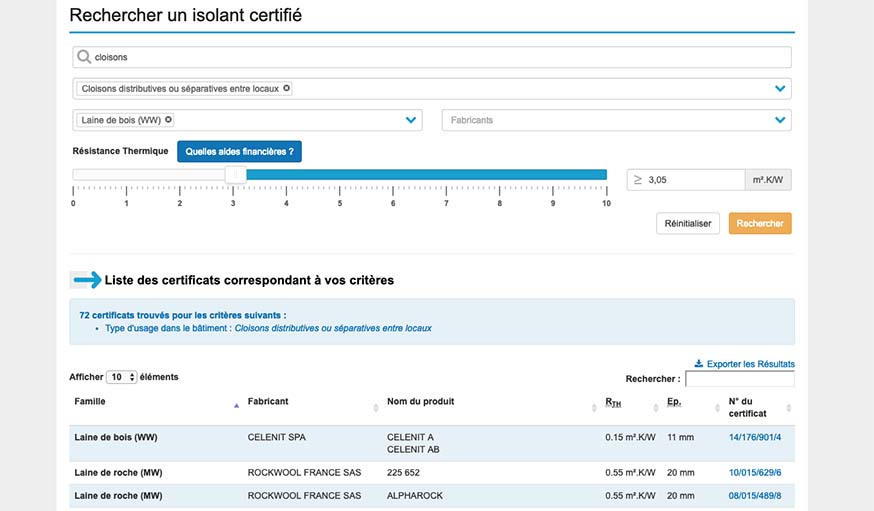Click the download icon beside Exporter les Résultats

[698, 363]
